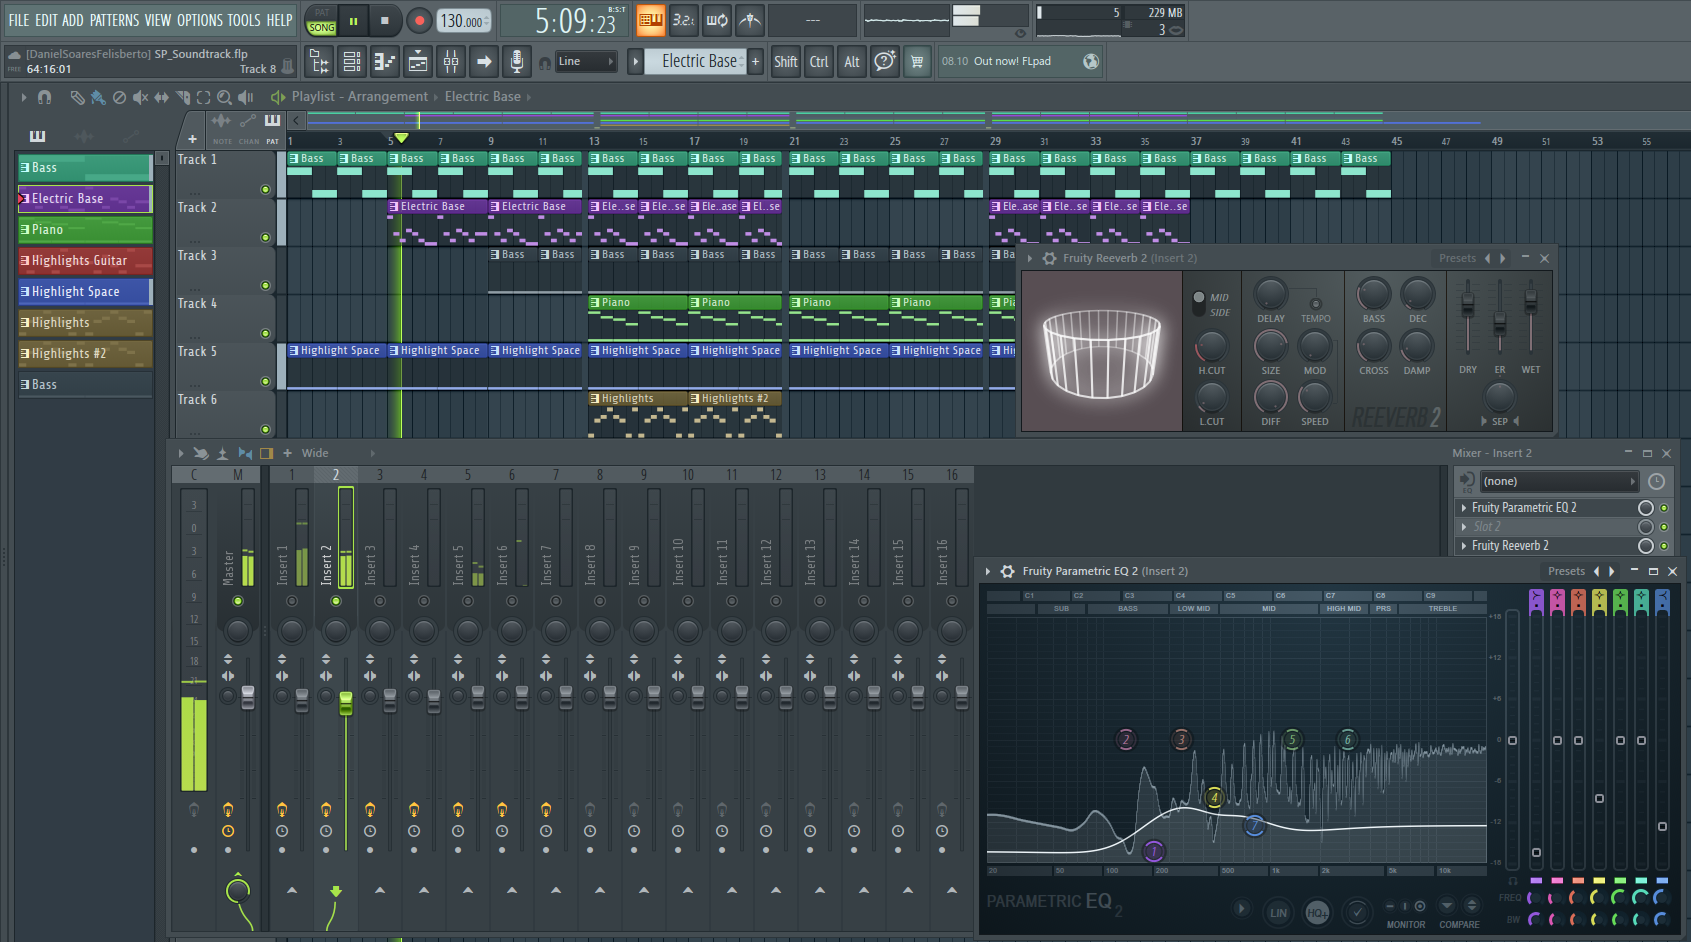Viewport: 1691px width, 942px height.
Task: Click the record button in transport
Action: point(419,20)
